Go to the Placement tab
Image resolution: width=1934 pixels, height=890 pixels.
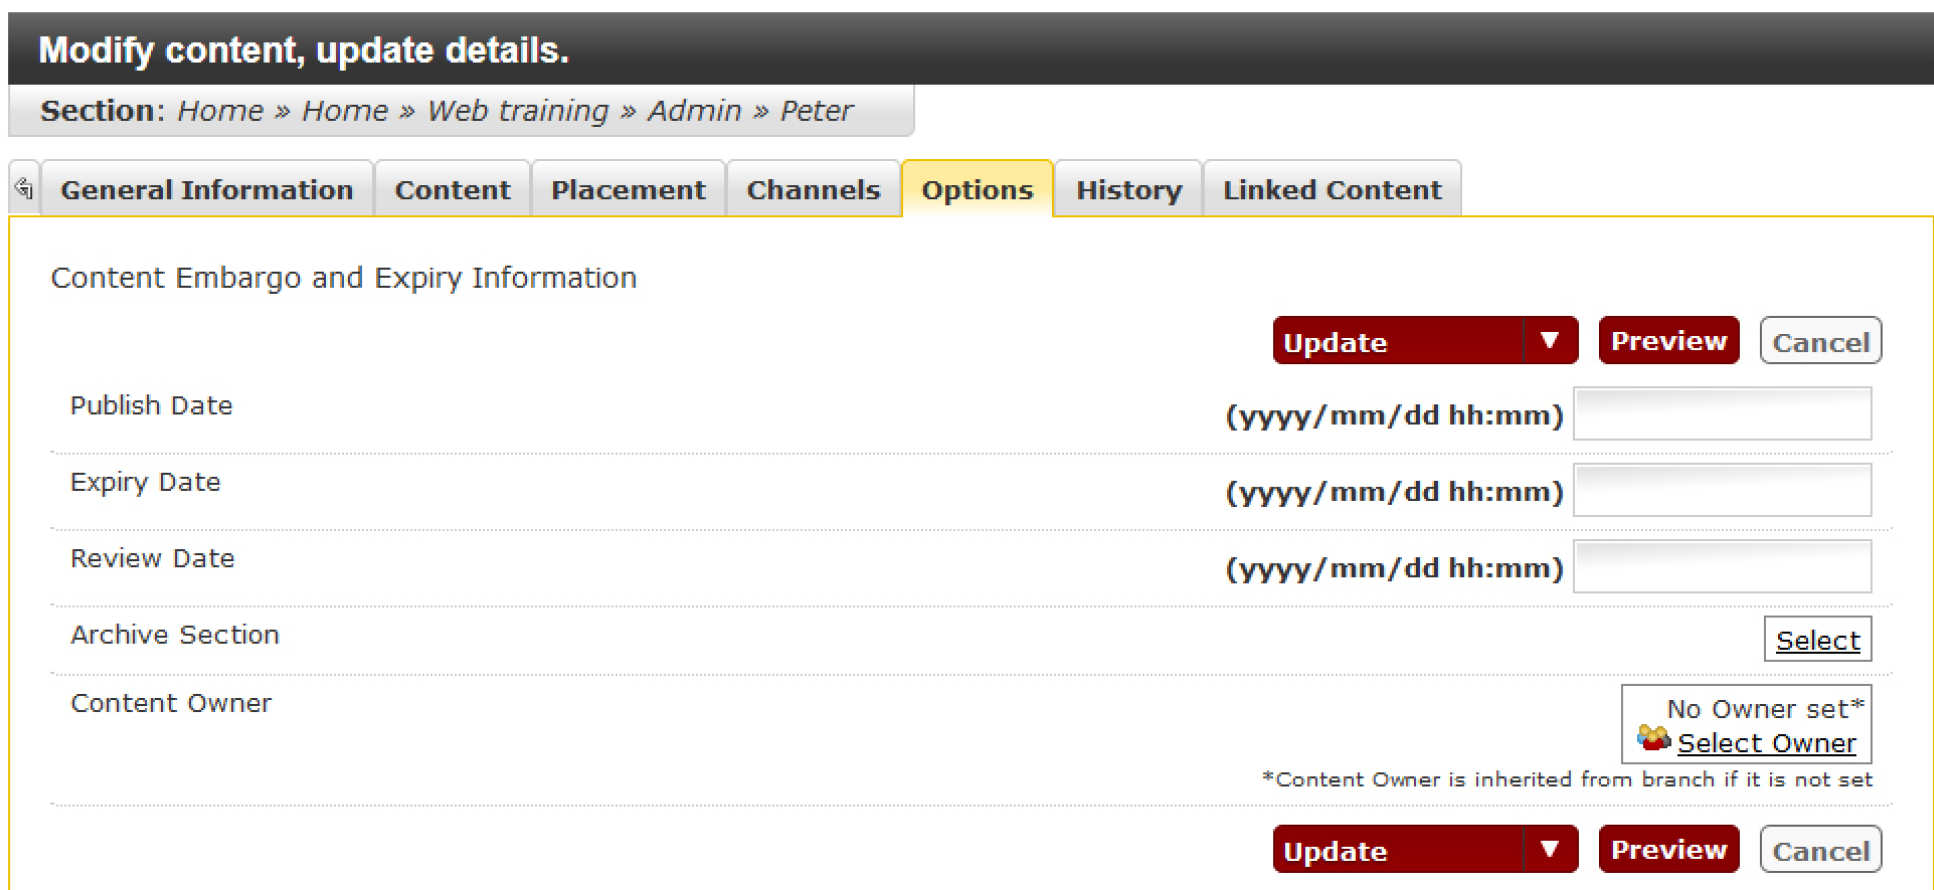click(628, 190)
